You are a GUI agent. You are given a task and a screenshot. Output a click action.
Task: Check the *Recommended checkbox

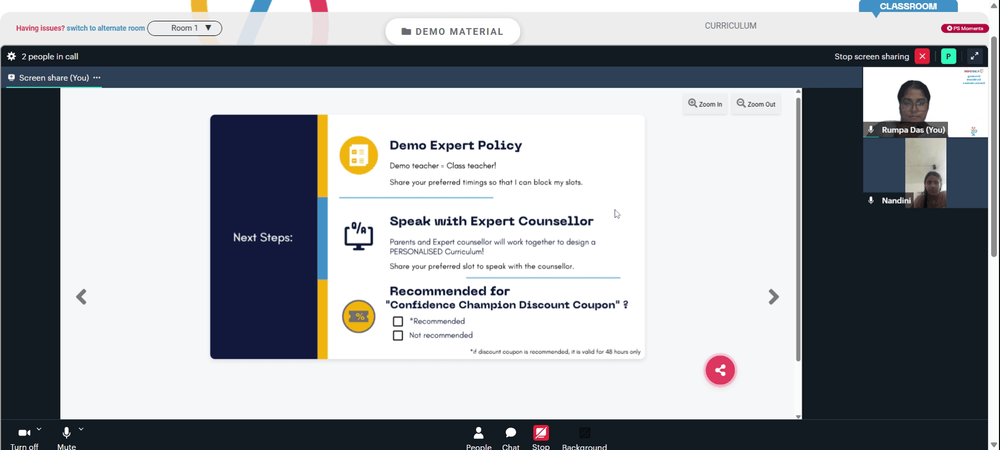(x=398, y=321)
